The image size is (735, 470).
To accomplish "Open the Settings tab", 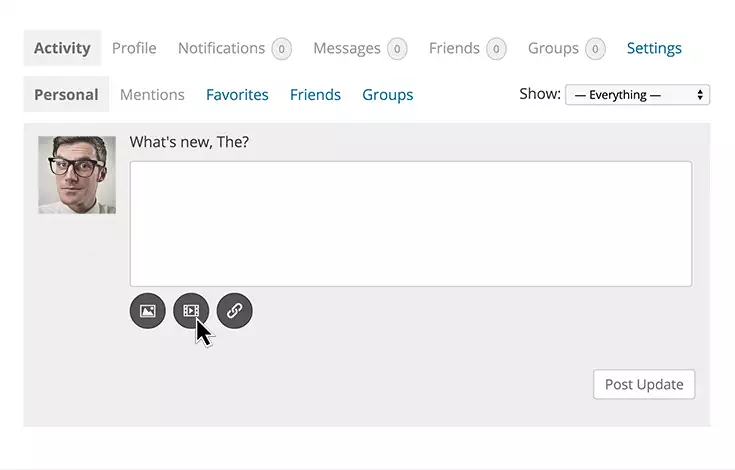I will [654, 48].
